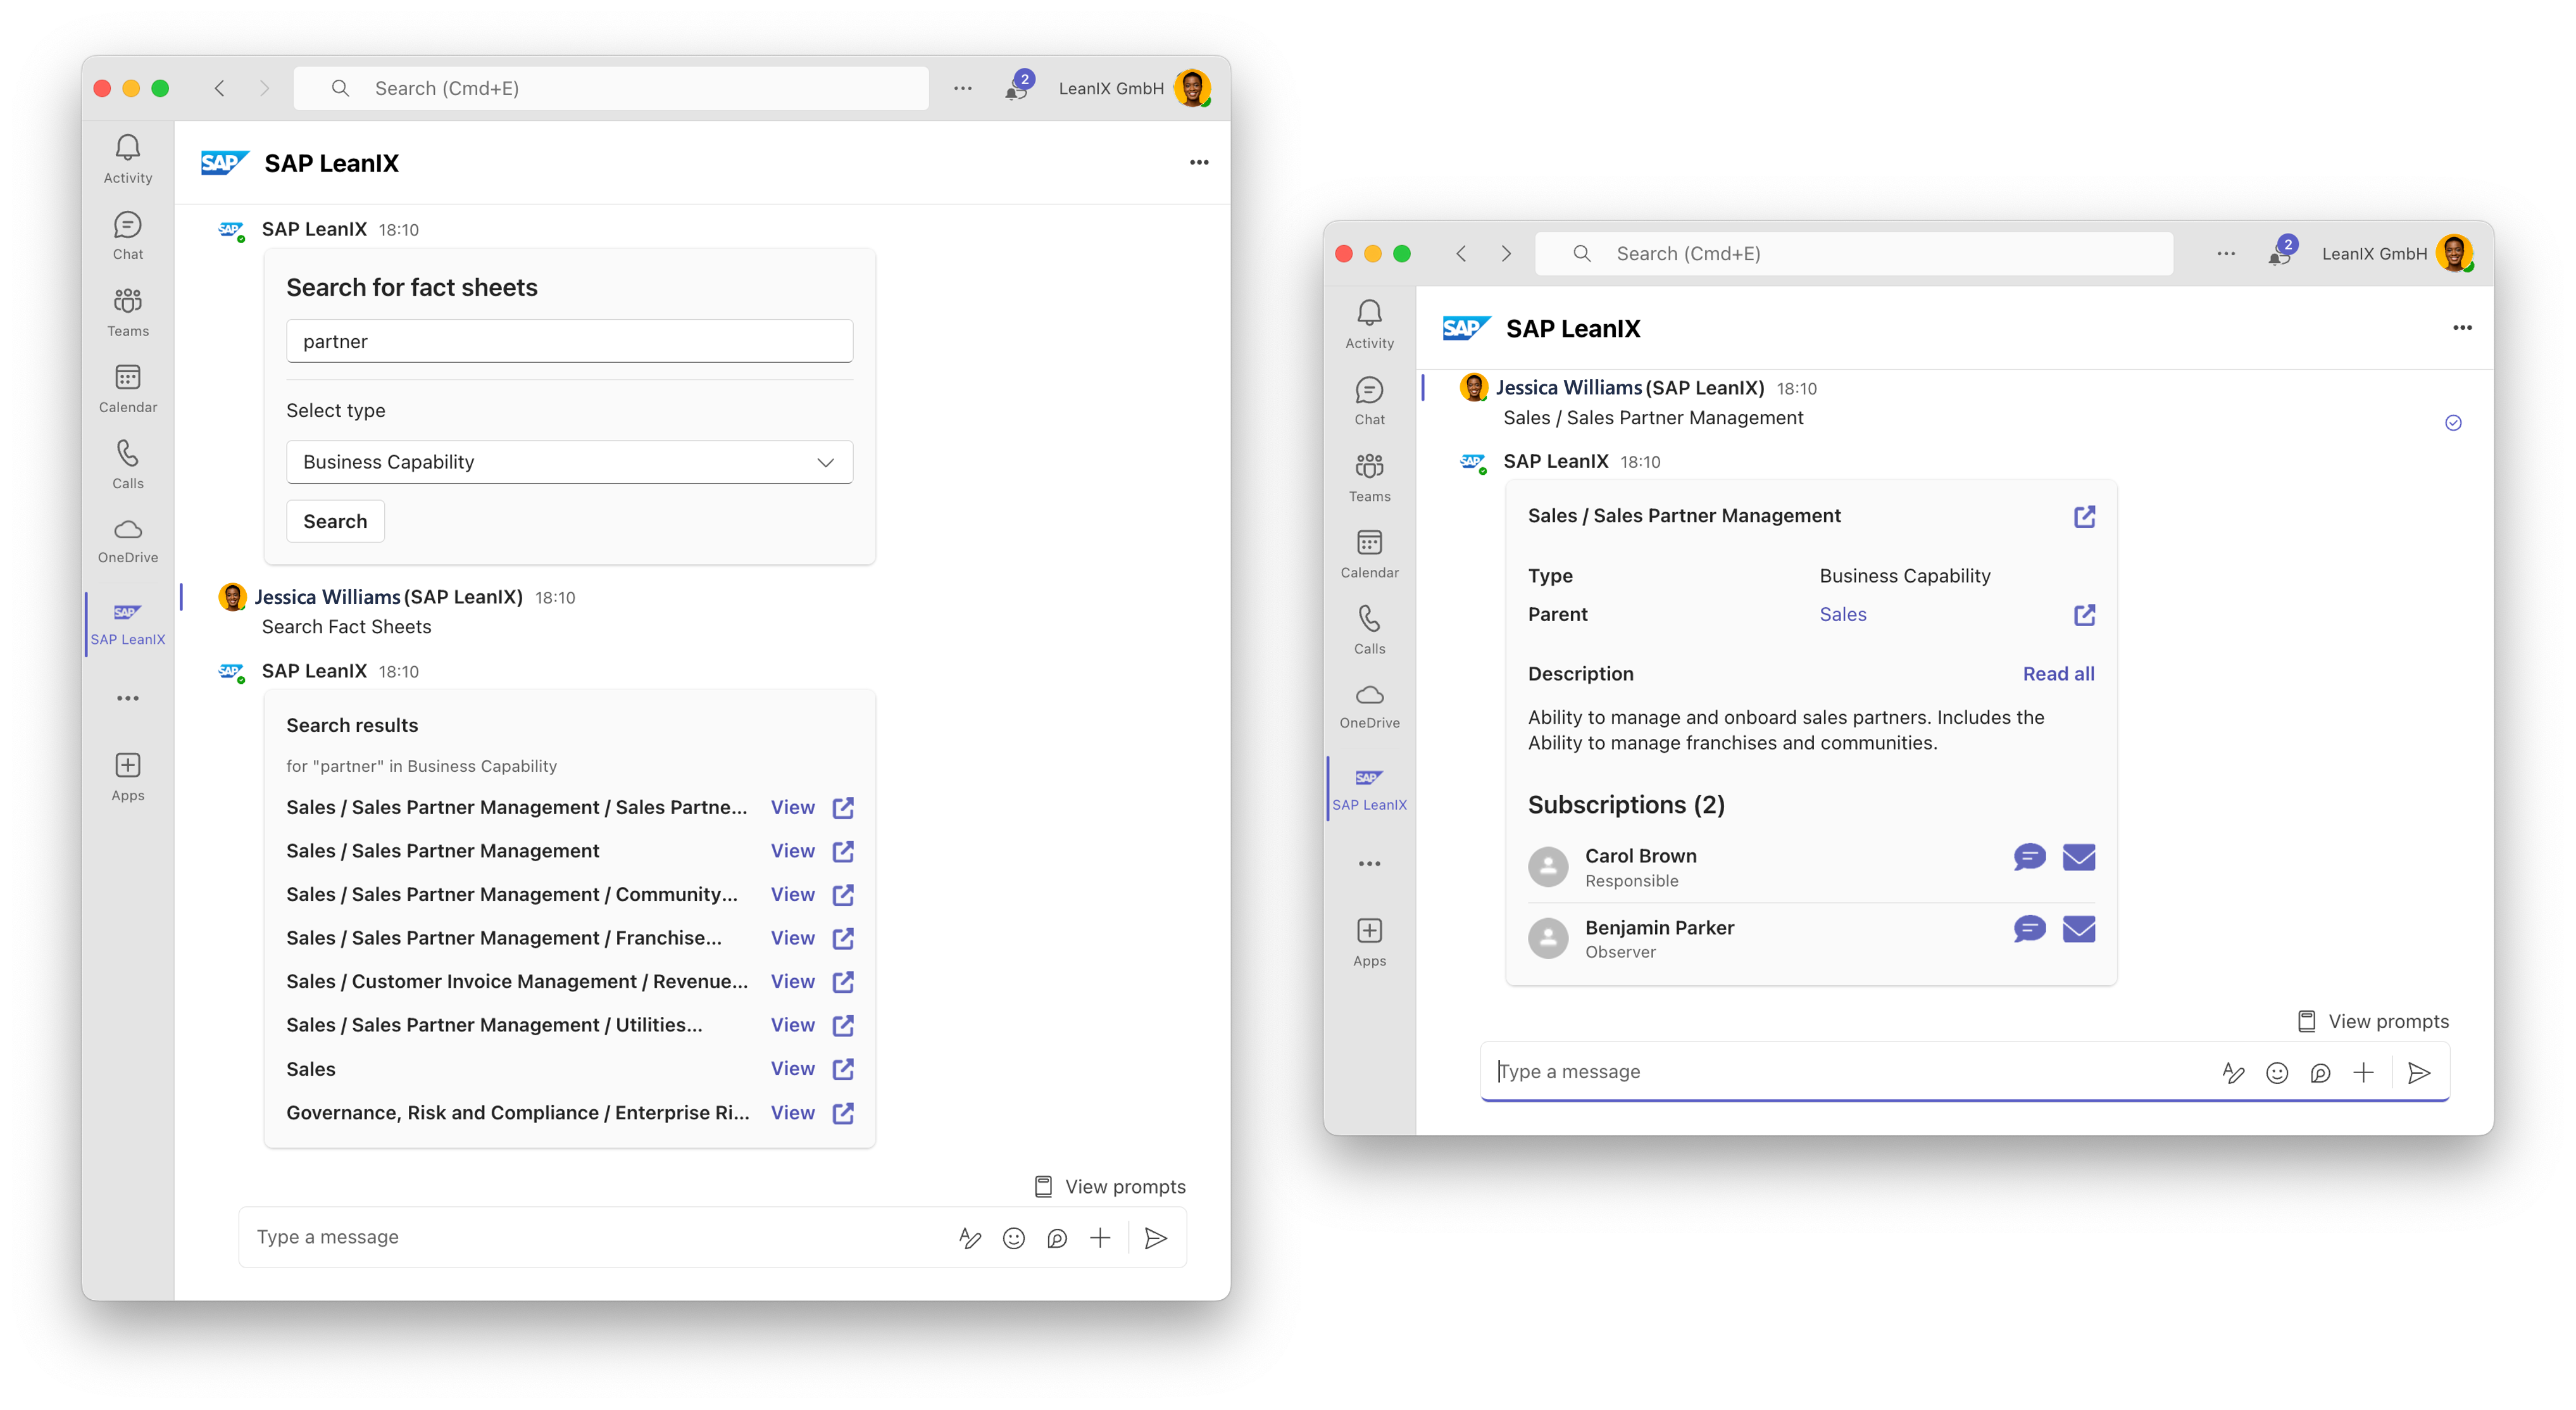This screenshot has height=1410, width=2576.
Task: Open notifications bell in left window title bar
Action: point(1017,88)
